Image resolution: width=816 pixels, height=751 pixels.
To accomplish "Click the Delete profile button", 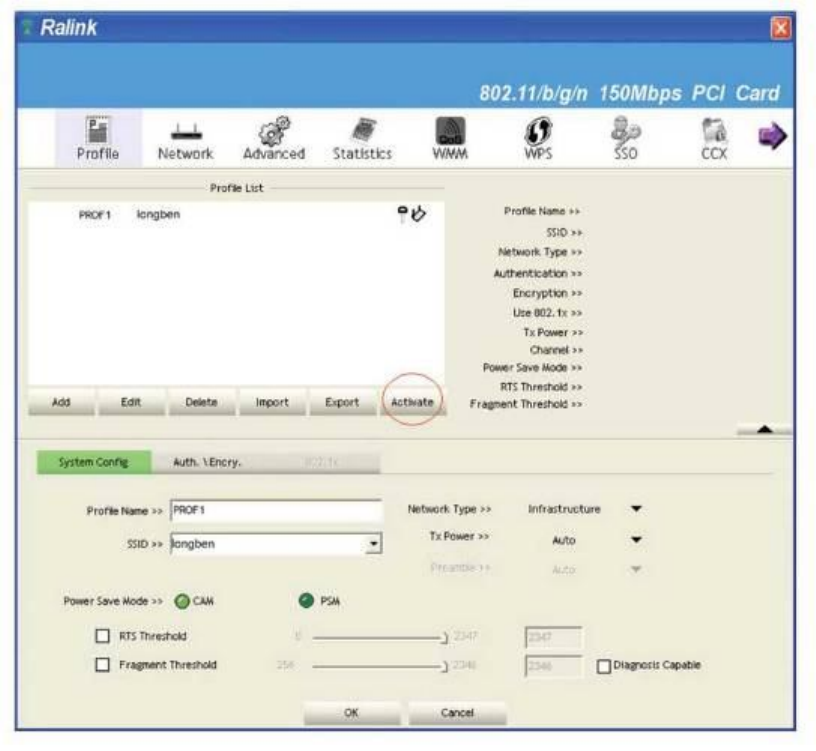I will point(201,402).
